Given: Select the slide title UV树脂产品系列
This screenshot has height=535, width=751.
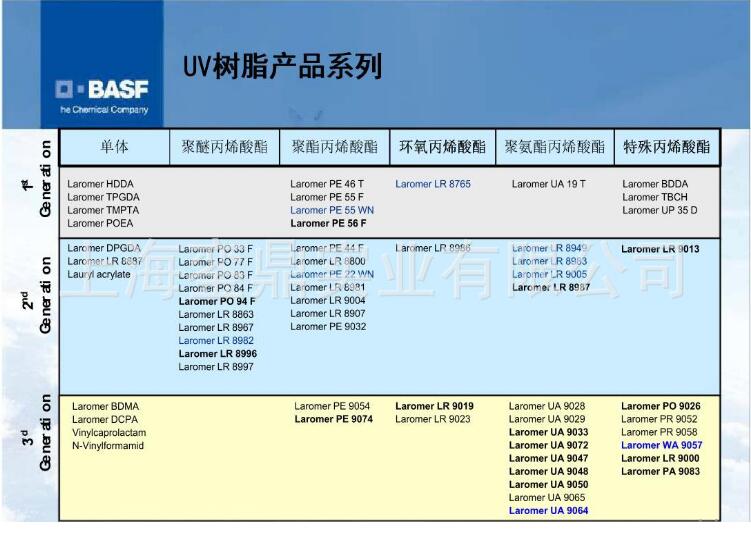Looking at the screenshot, I should click(x=283, y=67).
